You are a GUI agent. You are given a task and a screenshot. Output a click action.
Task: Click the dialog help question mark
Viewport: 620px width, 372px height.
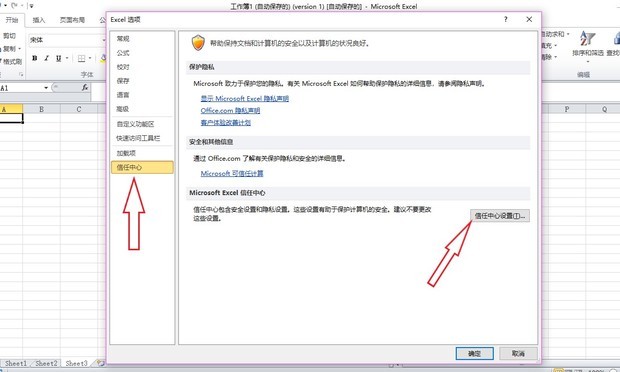506,19
